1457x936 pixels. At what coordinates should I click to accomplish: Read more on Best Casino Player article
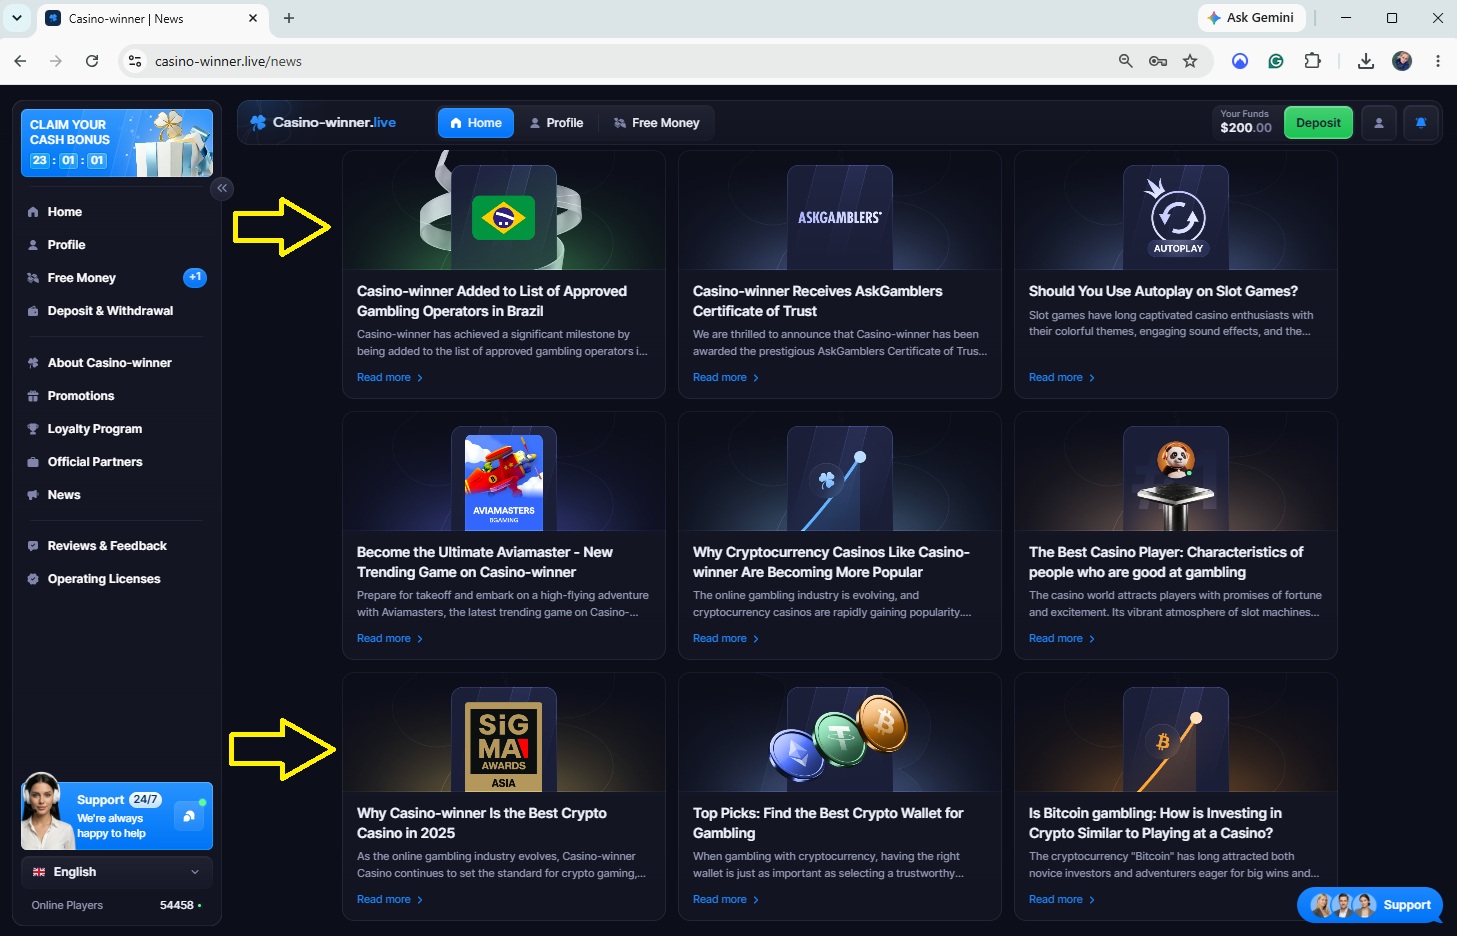pos(1062,639)
